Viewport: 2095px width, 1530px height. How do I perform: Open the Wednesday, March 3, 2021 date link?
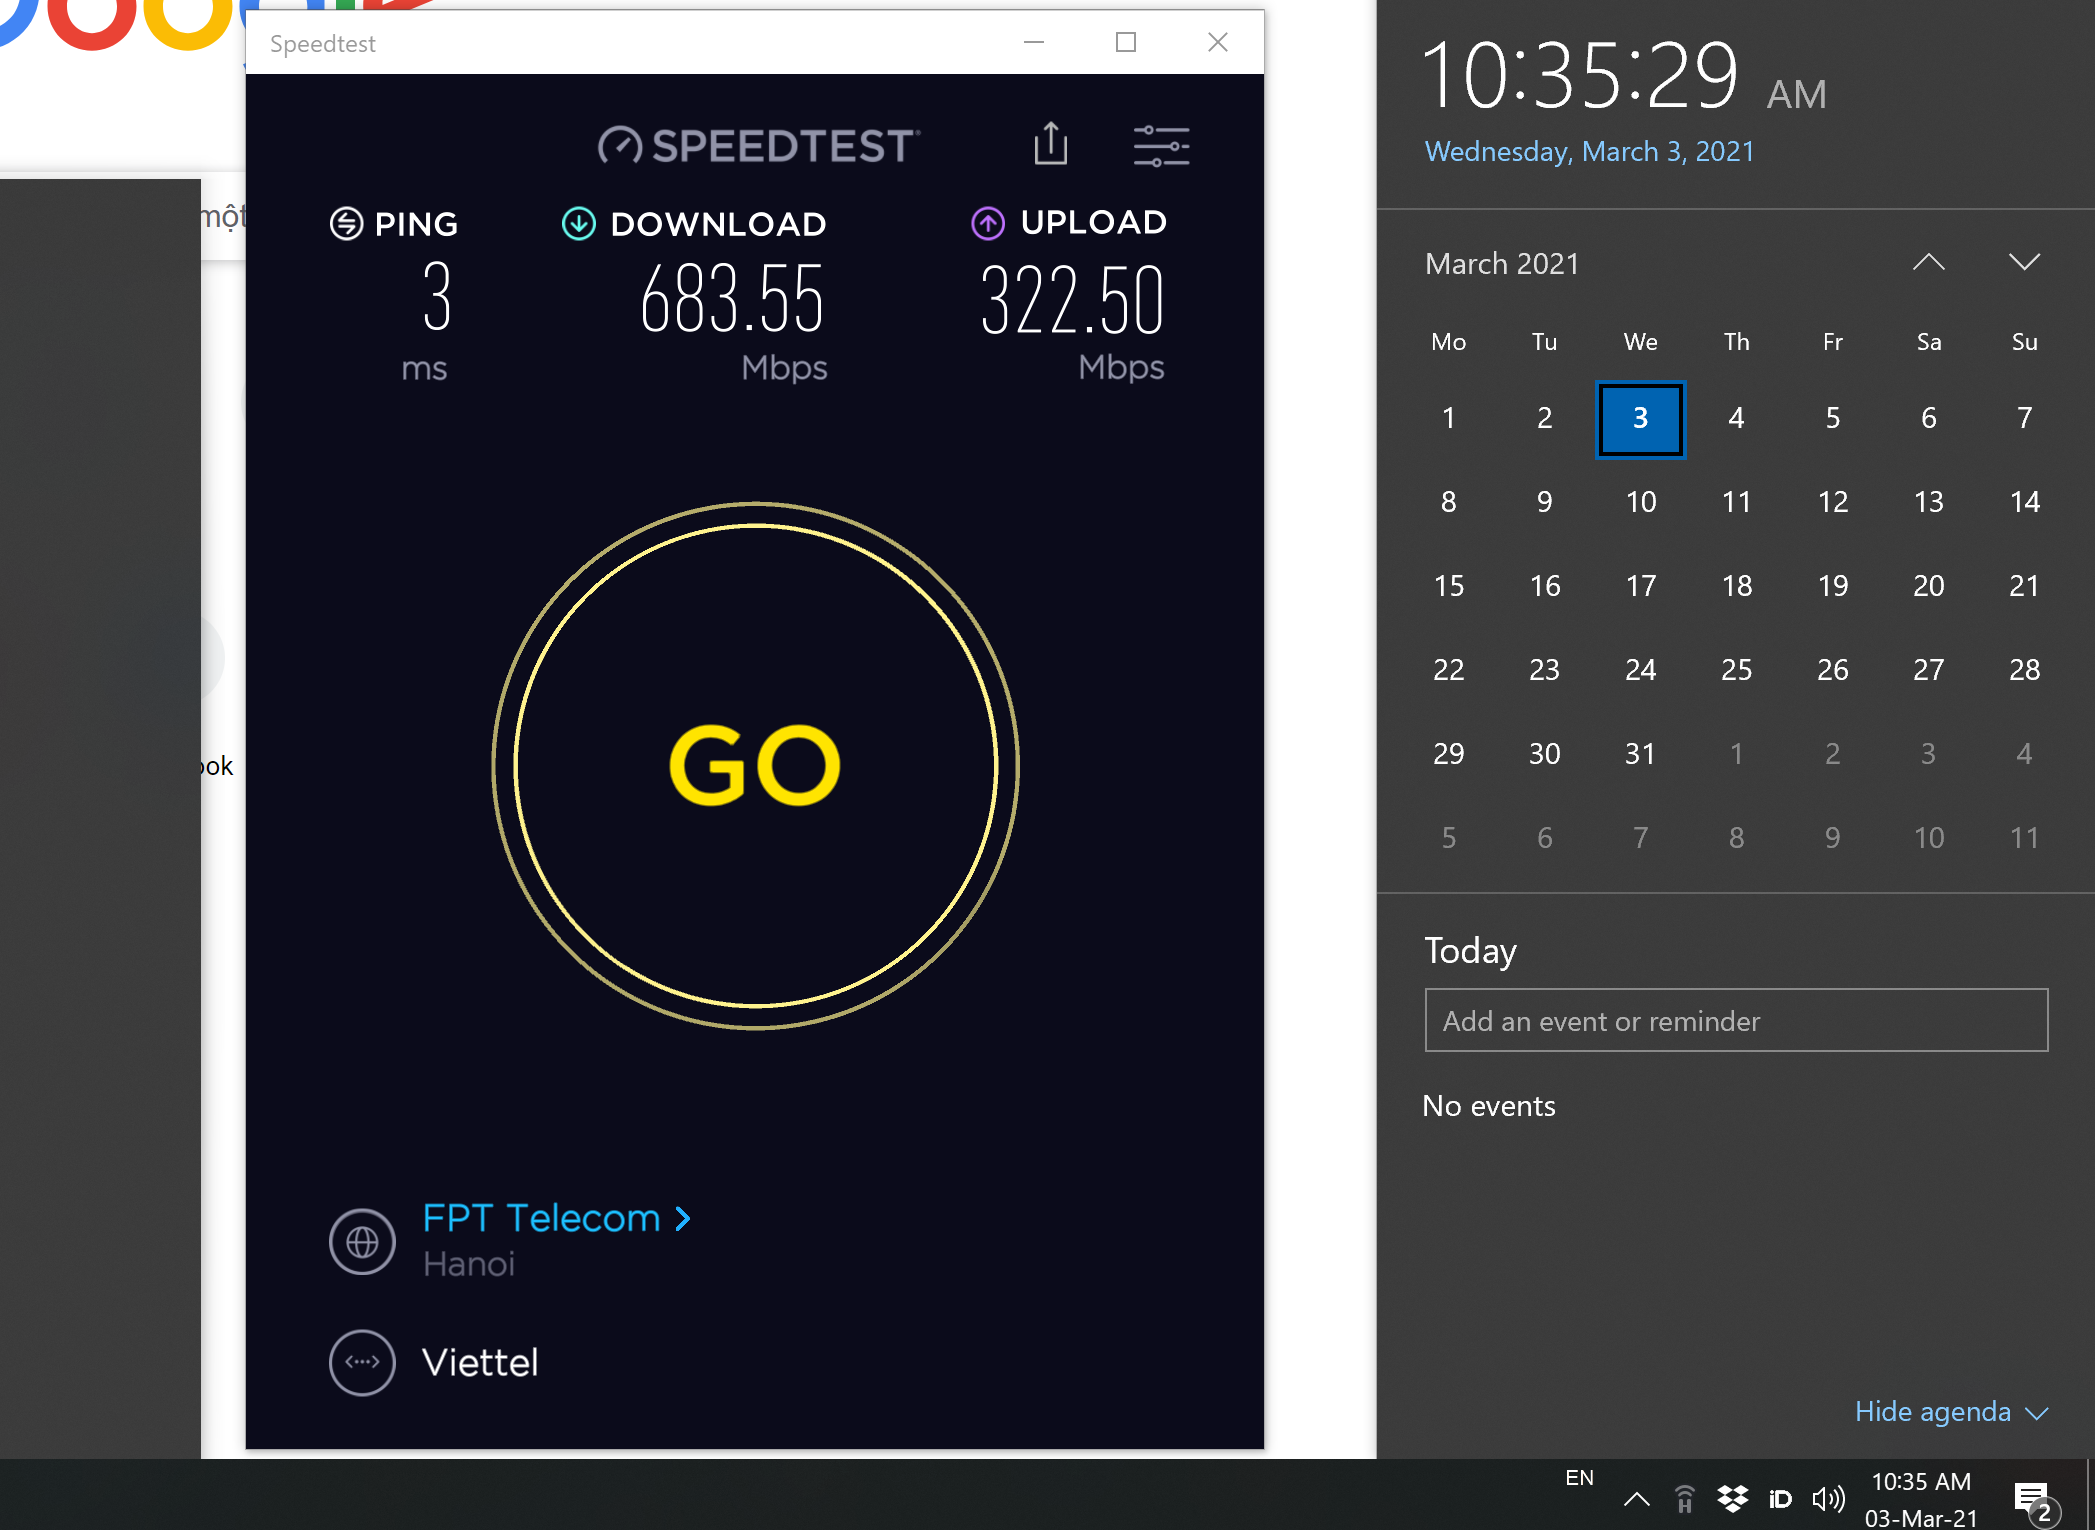(1589, 151)
